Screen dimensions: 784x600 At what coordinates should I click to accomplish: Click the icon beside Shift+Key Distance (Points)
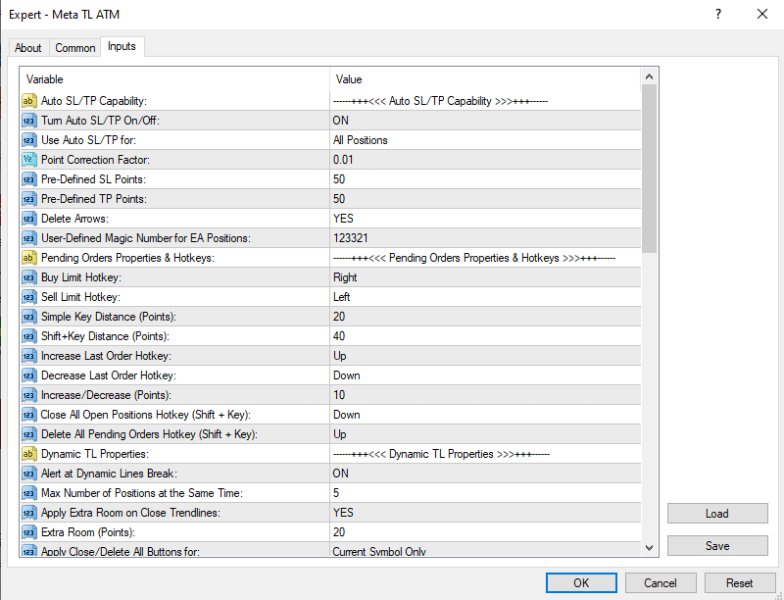(x=28, y=336)
